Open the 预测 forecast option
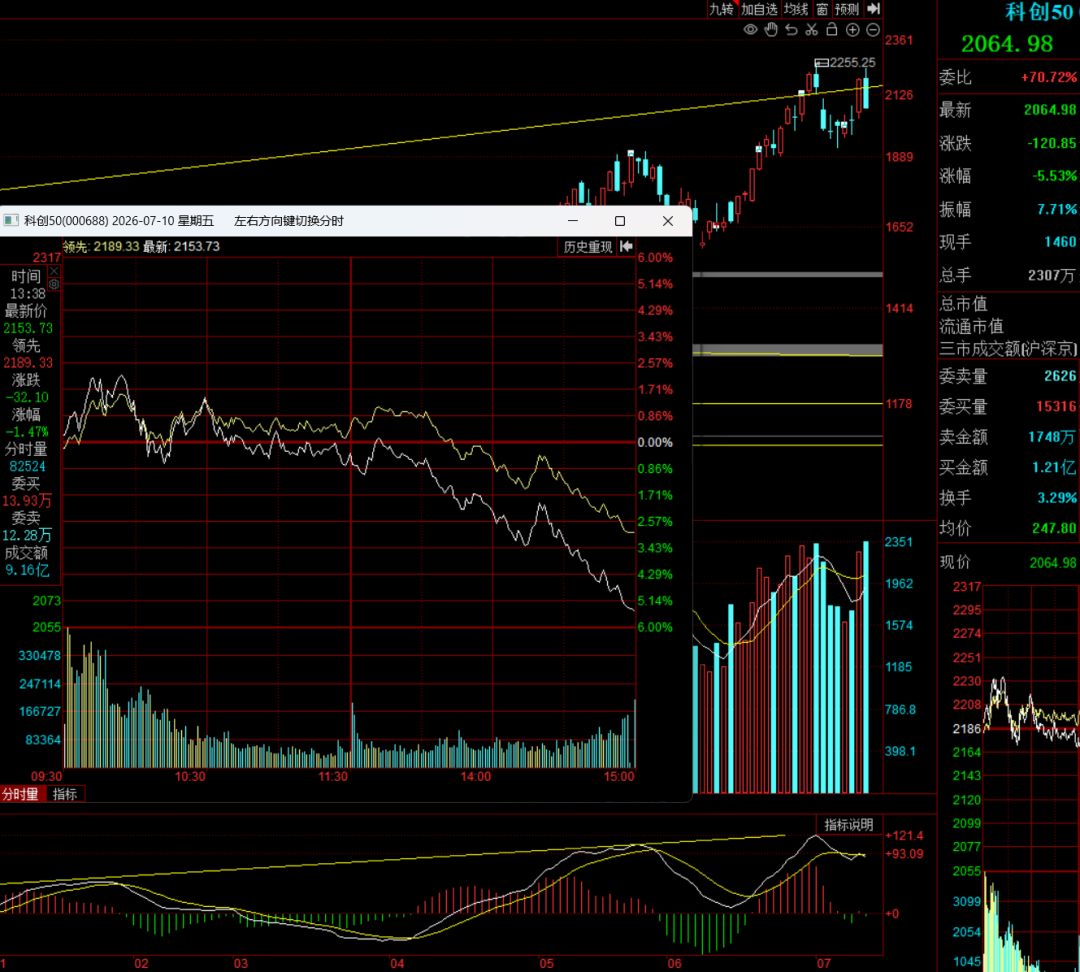This screenshot has height=972, width=1080. (847, 9)
